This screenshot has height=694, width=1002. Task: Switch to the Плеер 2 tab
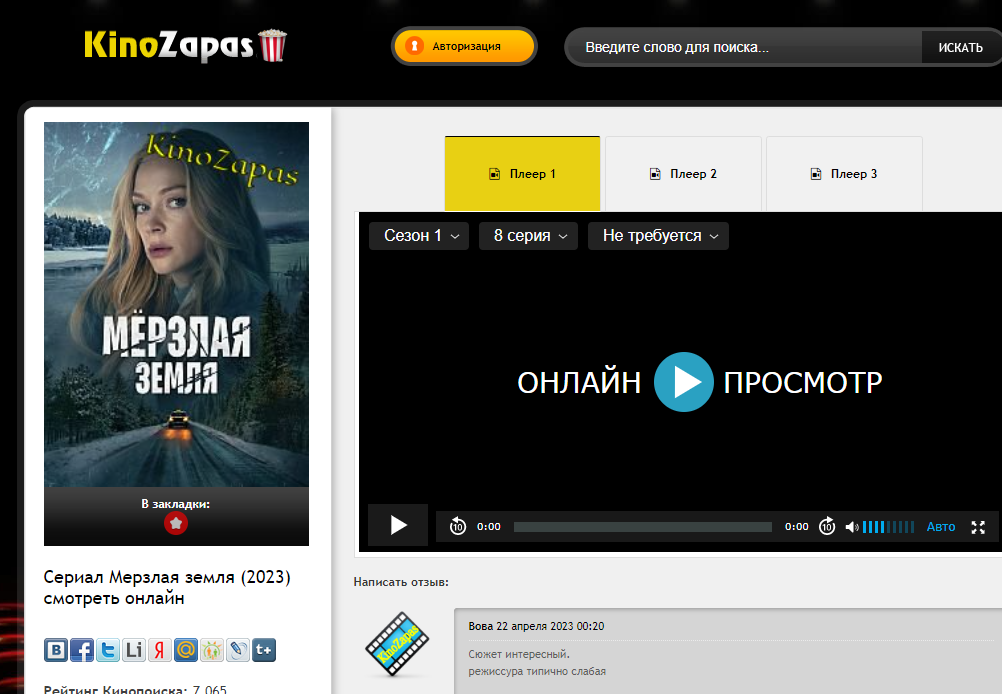pyautogui.click(x=683, y=174)
